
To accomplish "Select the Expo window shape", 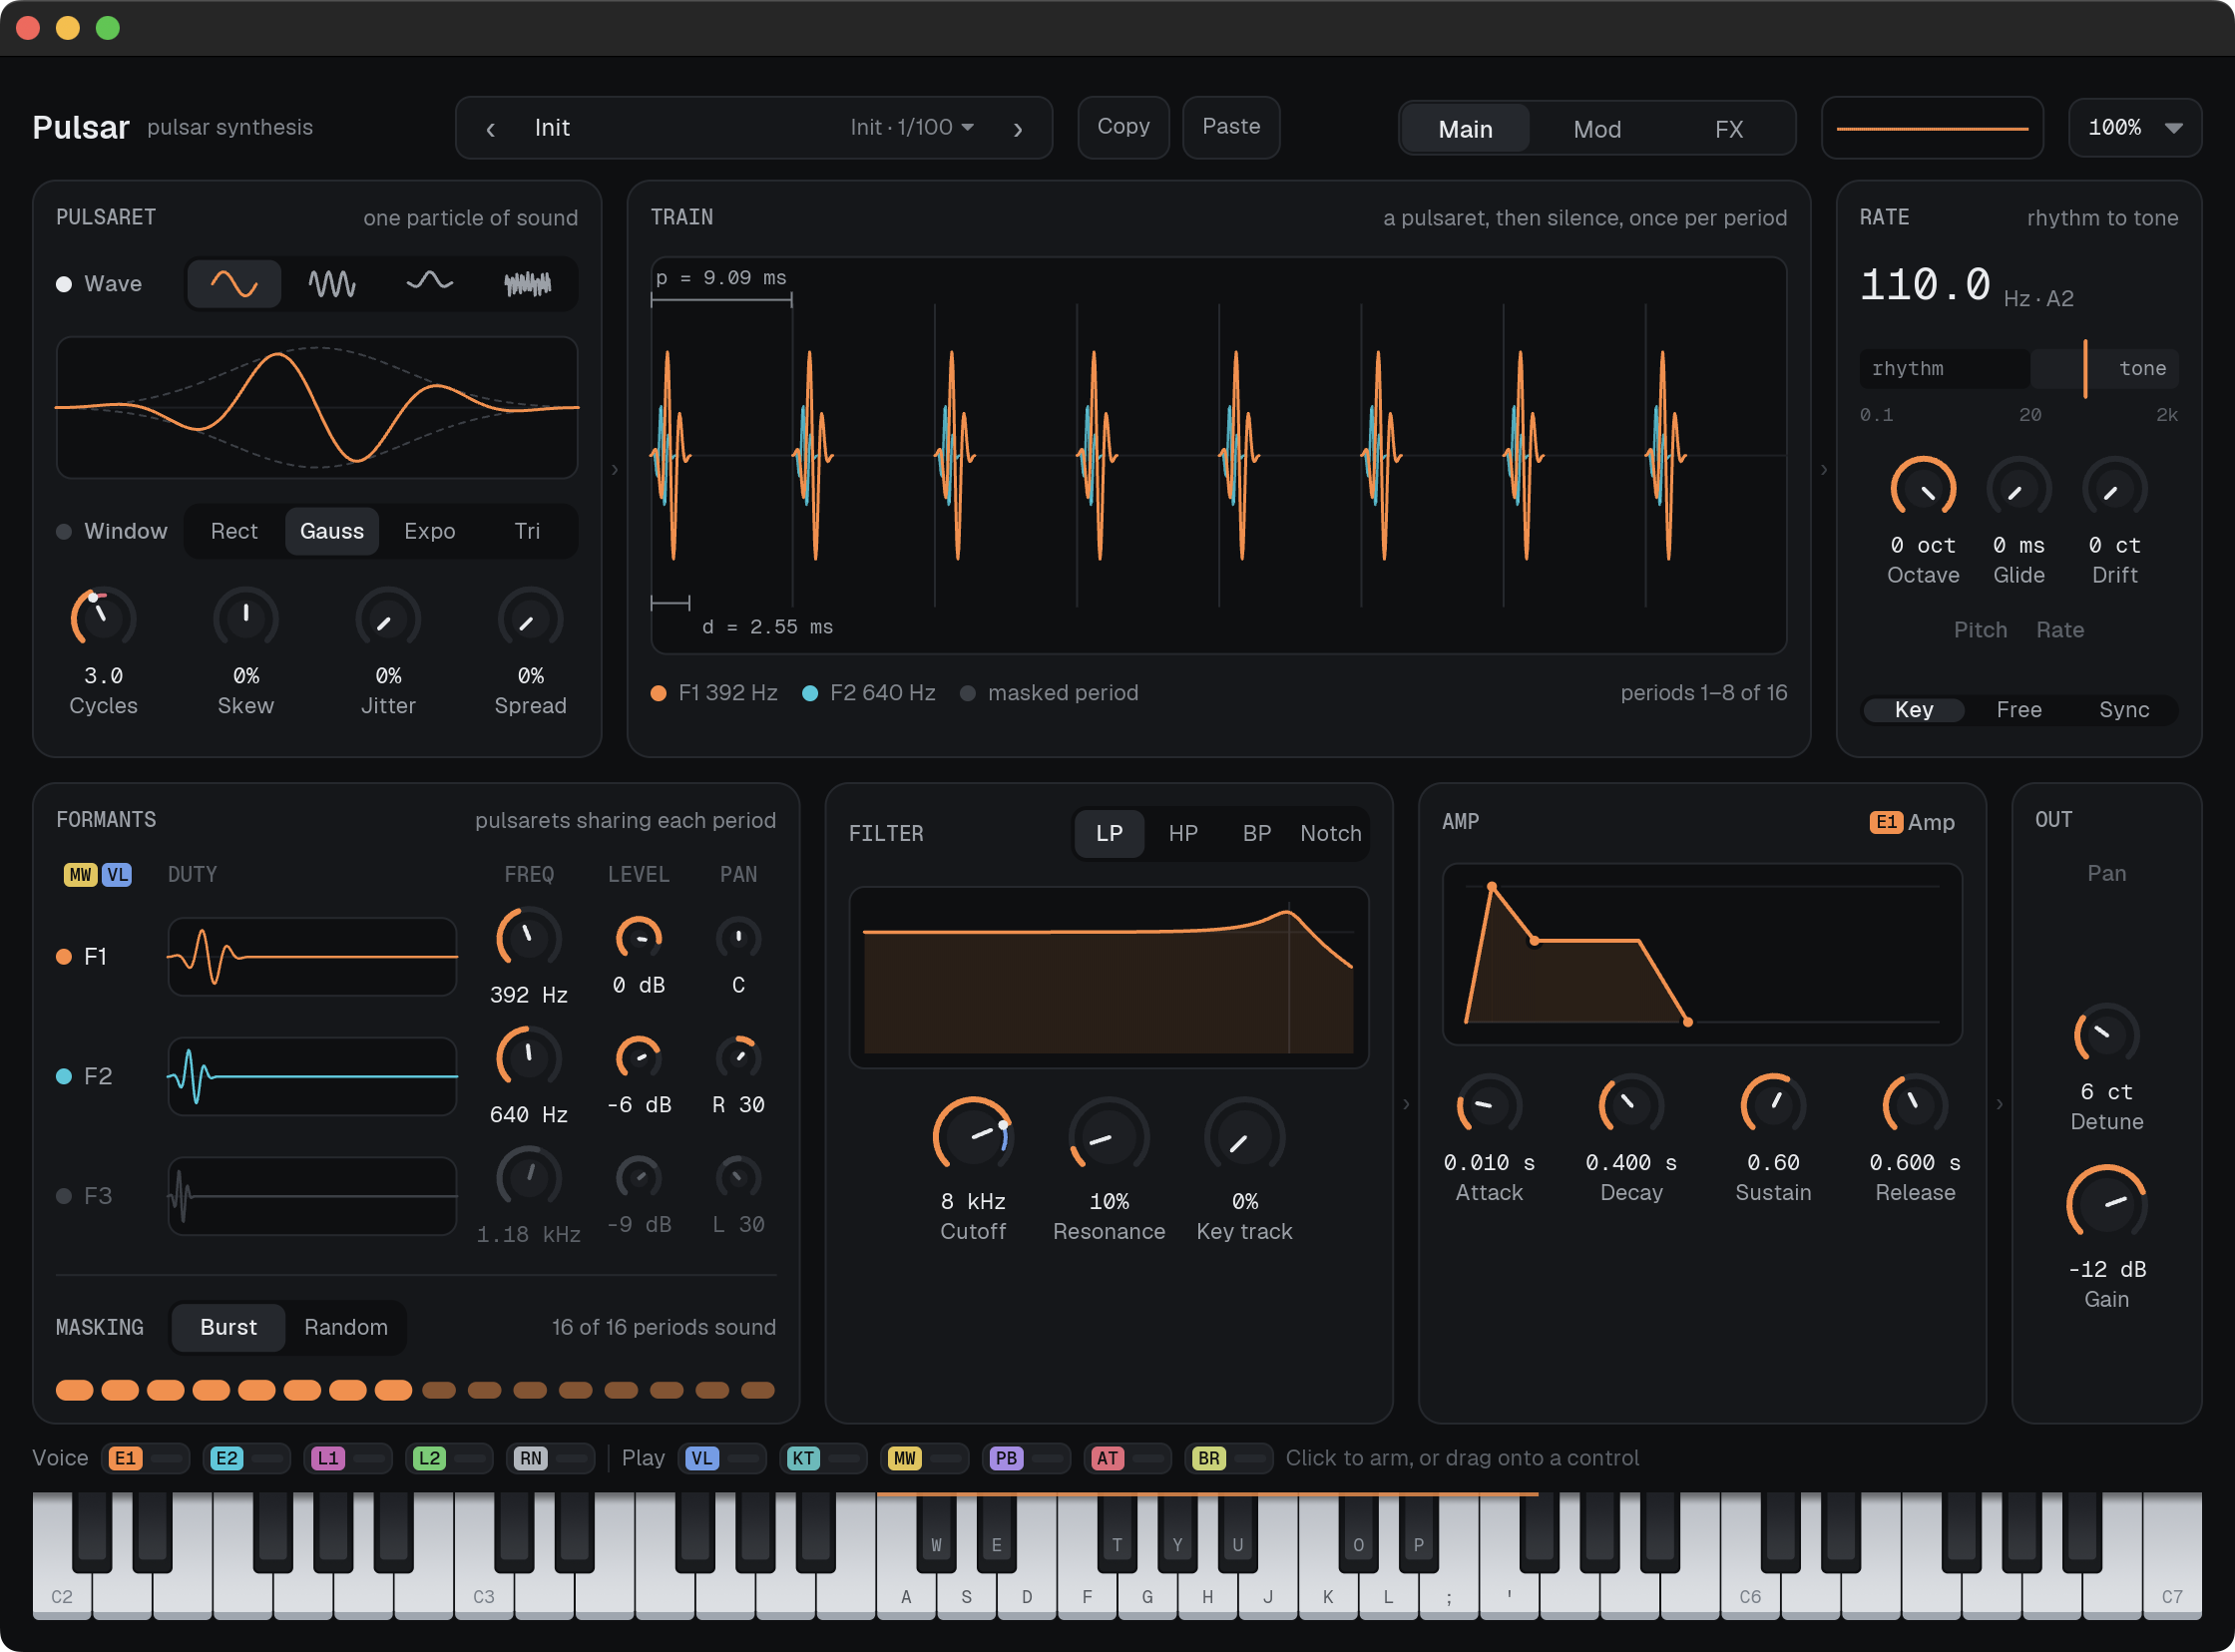I will (430, 531).
